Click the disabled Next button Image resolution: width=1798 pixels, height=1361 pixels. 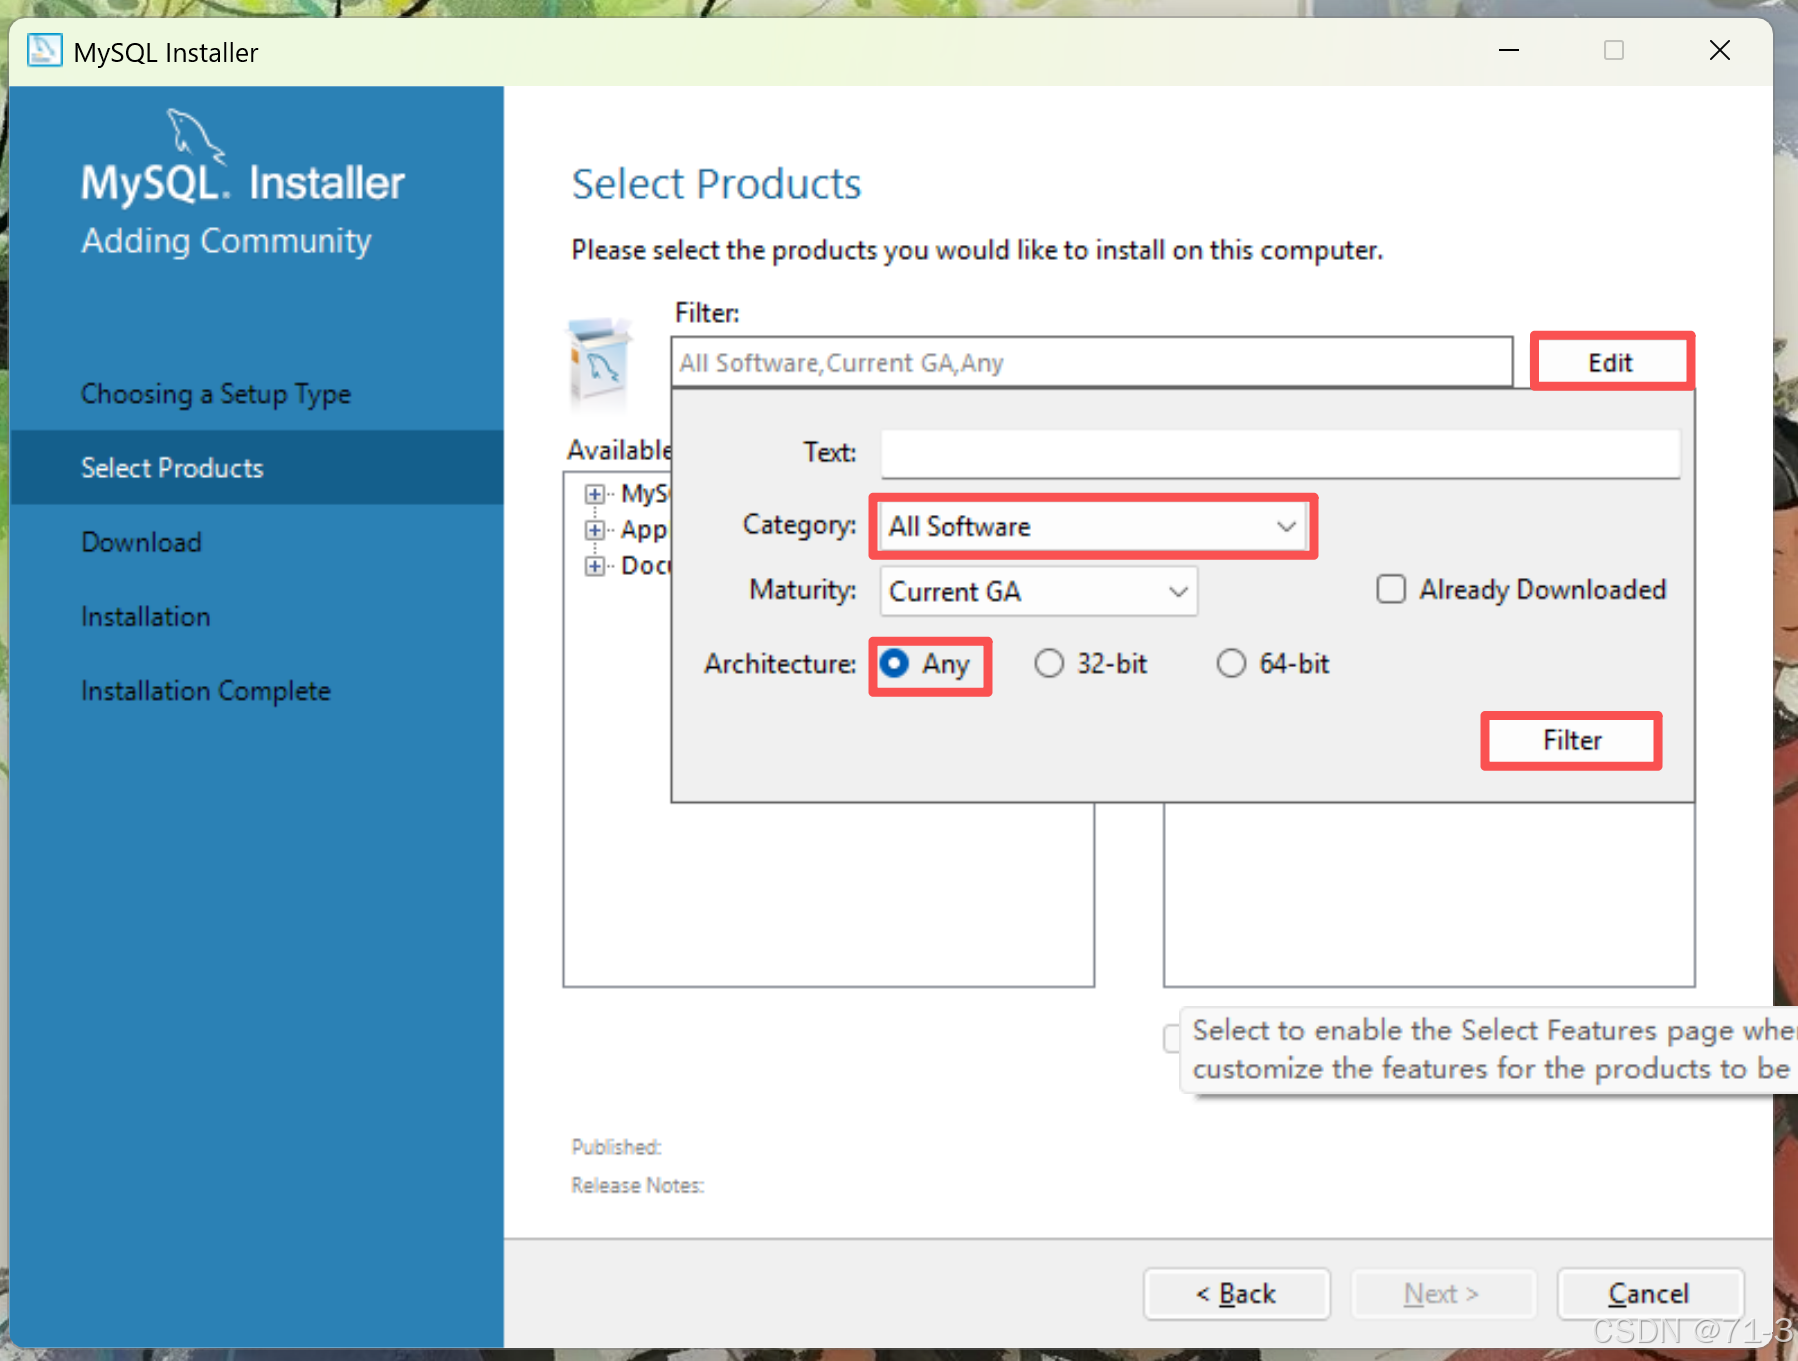point(1443,1294)
